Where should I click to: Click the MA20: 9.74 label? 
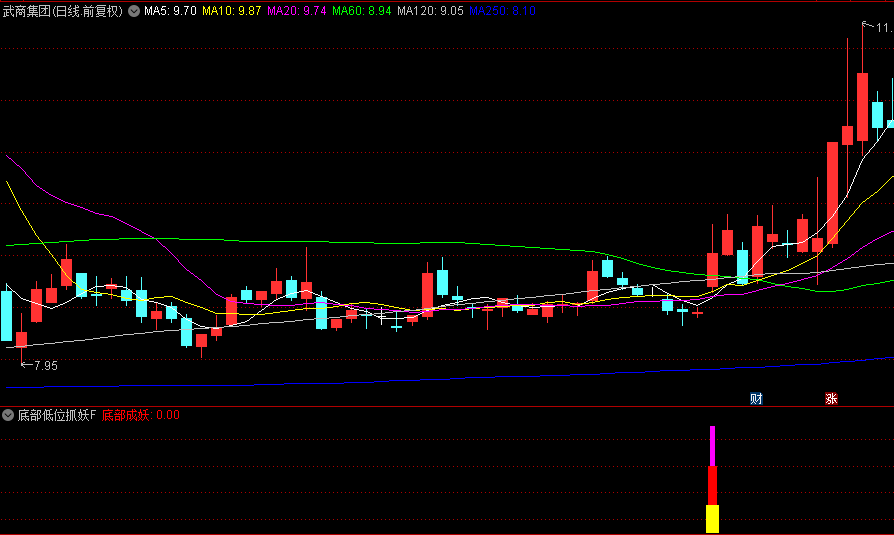296,11
